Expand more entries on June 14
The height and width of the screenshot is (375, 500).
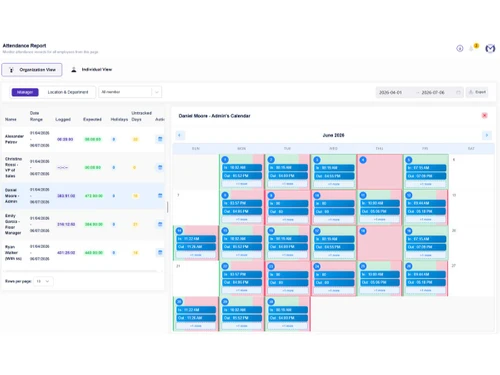pos(196,255)
